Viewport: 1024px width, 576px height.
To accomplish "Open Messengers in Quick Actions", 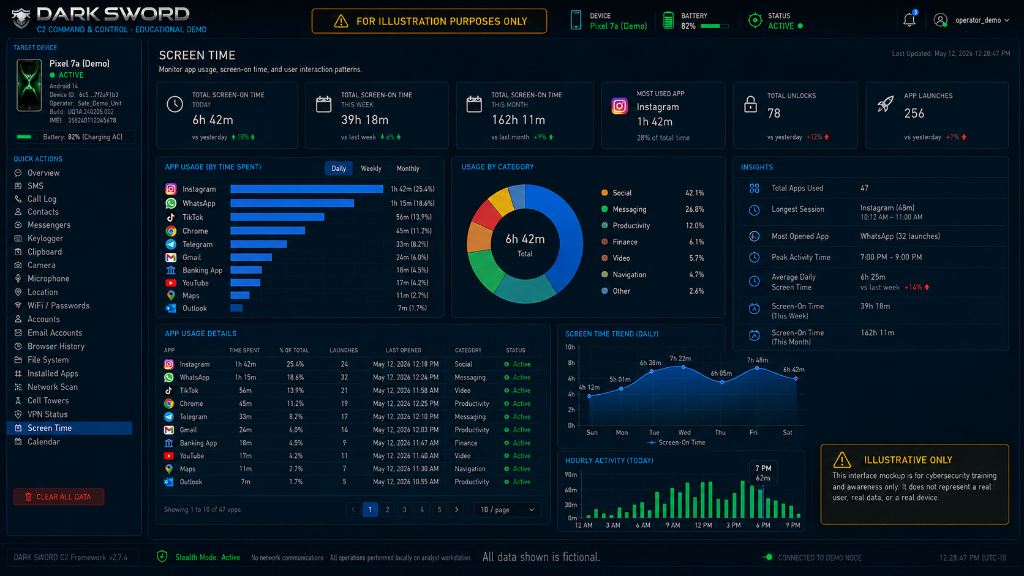I will click(49, 225).
